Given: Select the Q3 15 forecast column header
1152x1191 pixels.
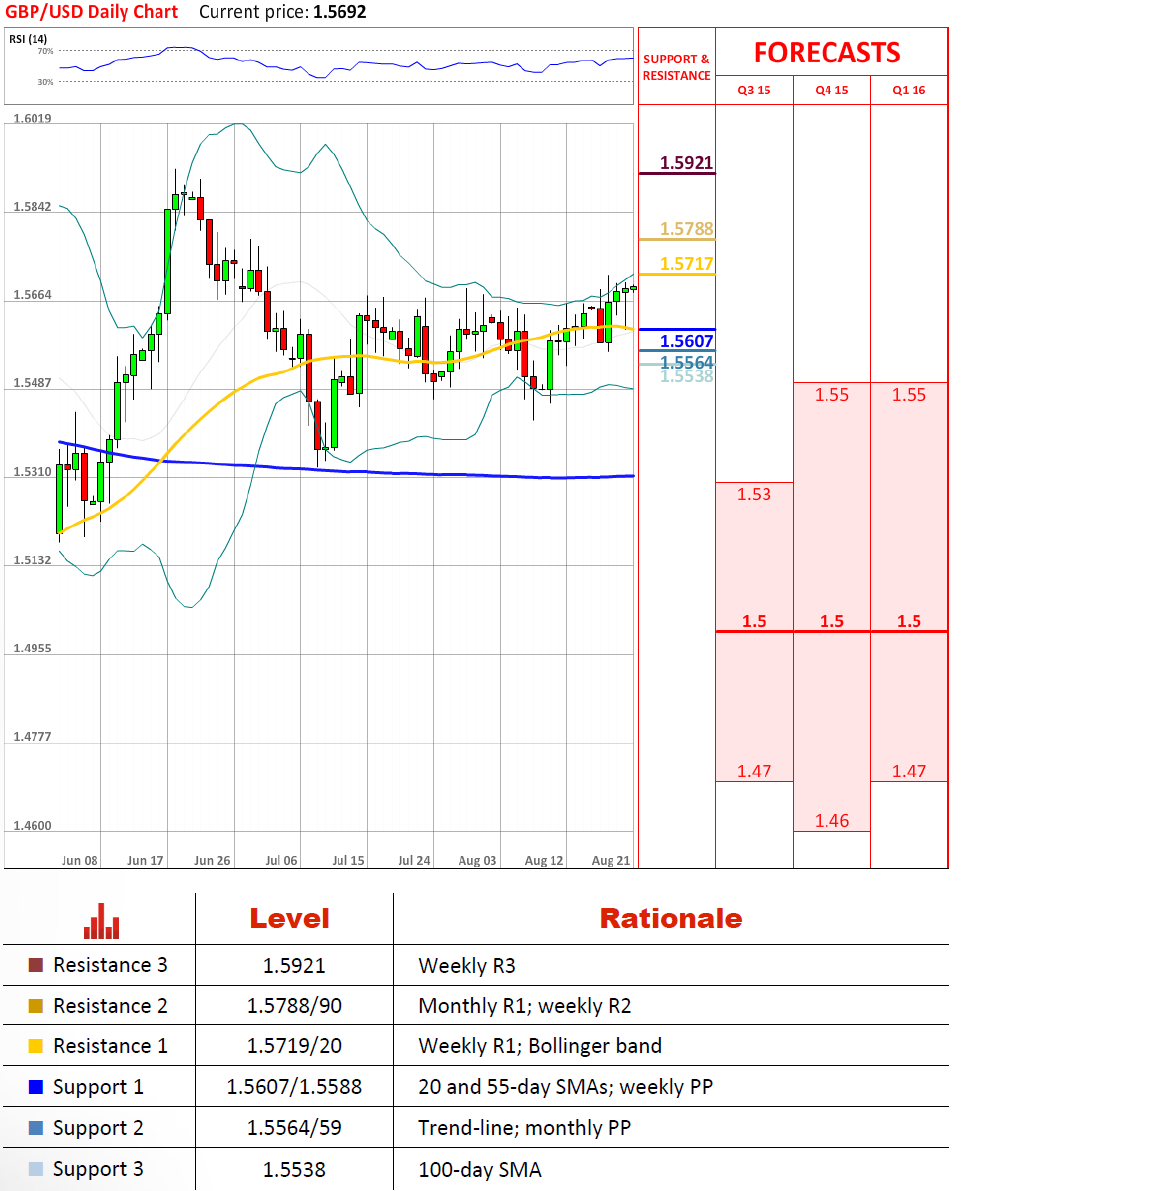Looking at the screenshot, I should tap(754, 90).
